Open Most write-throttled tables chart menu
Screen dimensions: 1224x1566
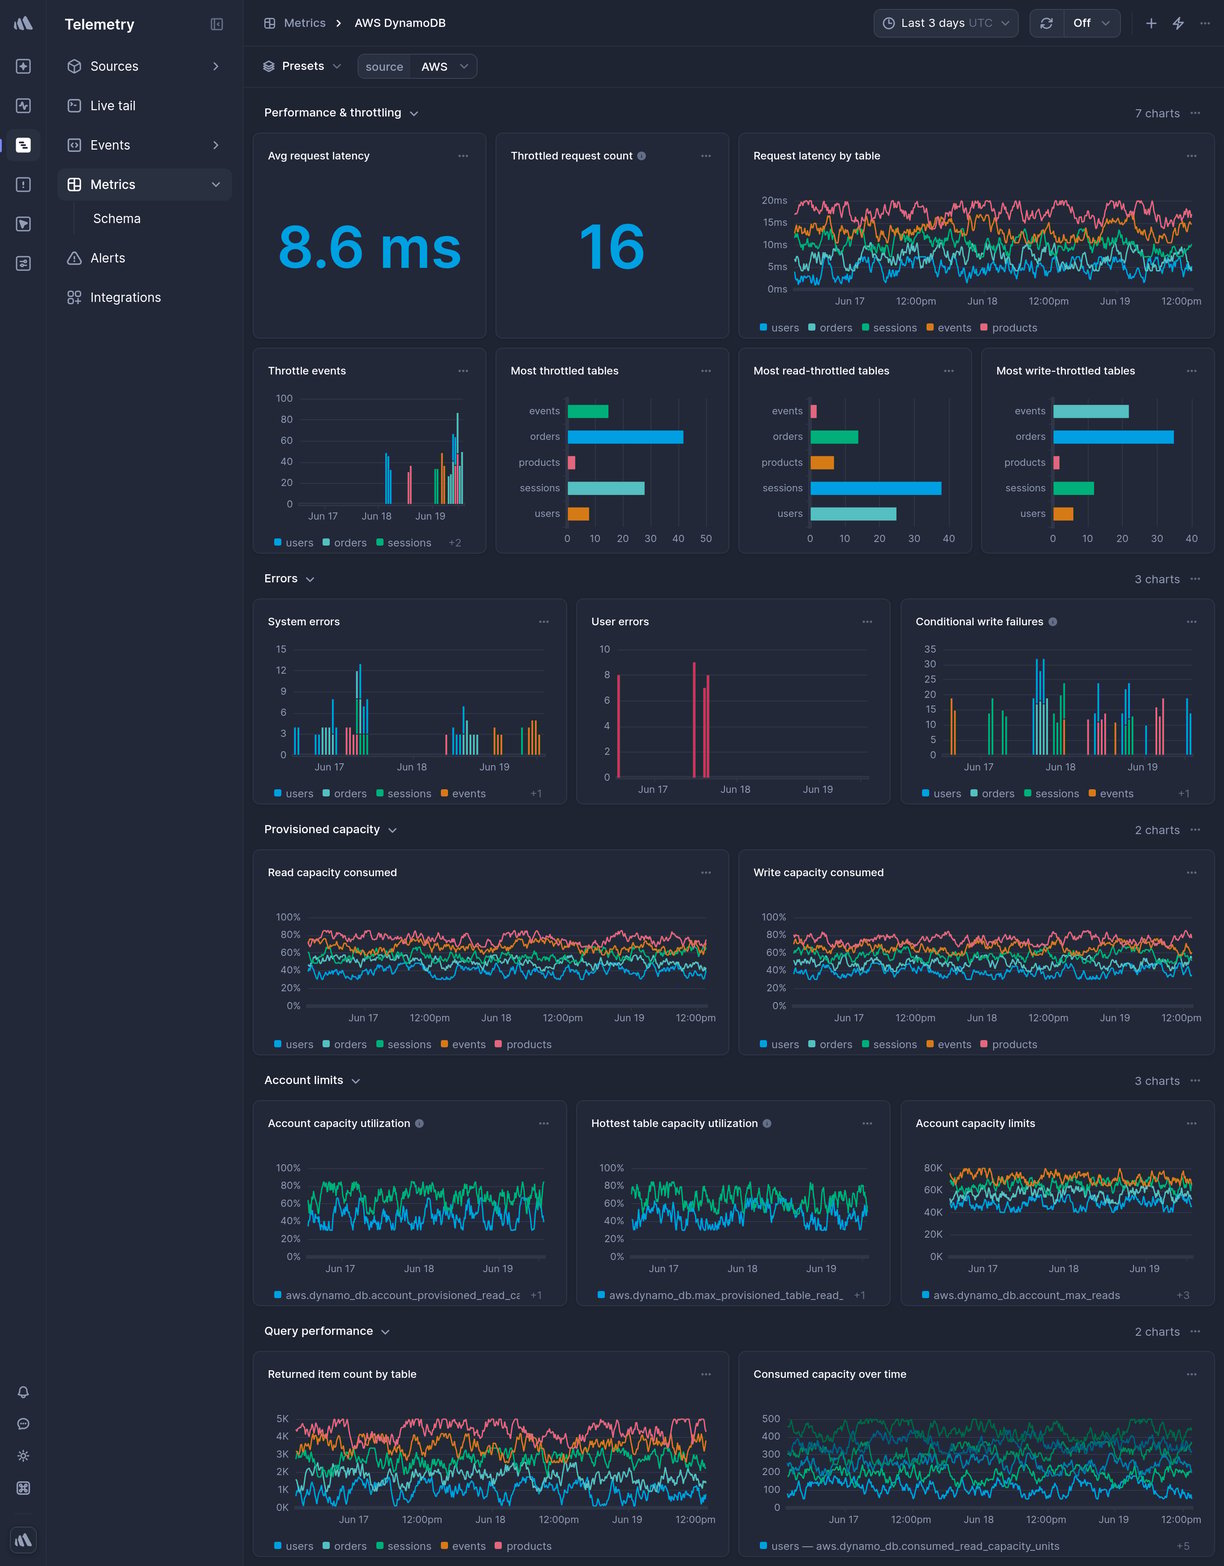coord(1191,371)
